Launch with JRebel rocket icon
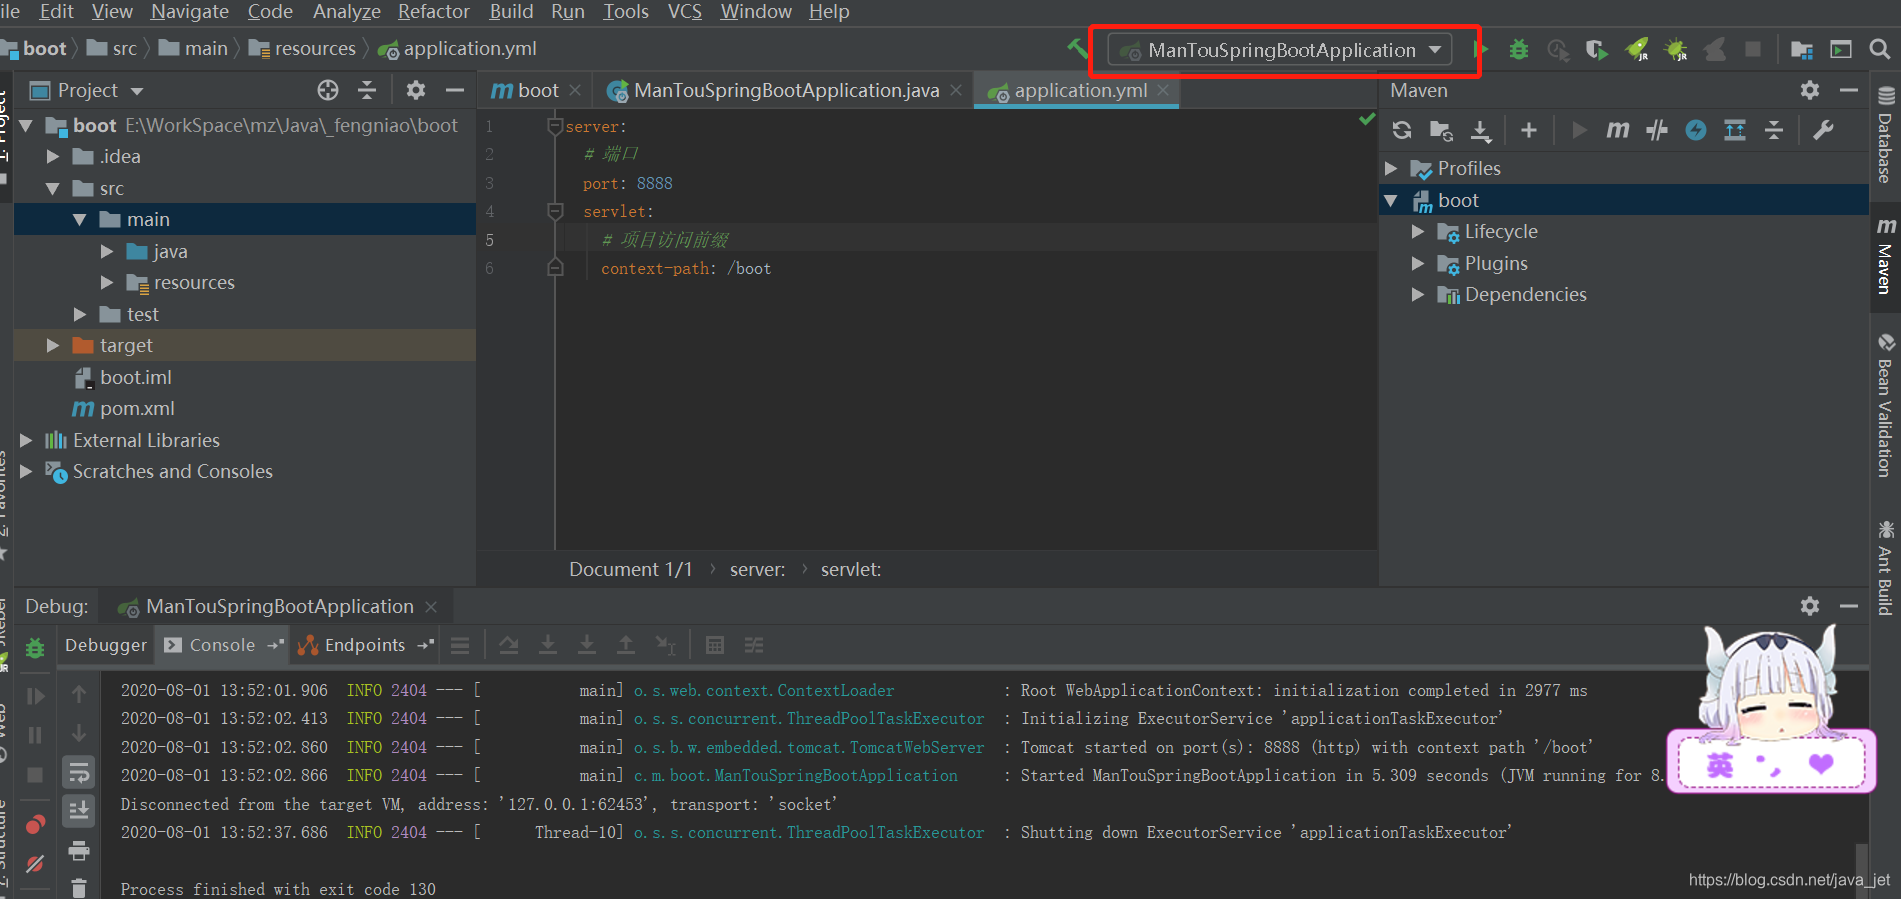 pos(1637,49)
